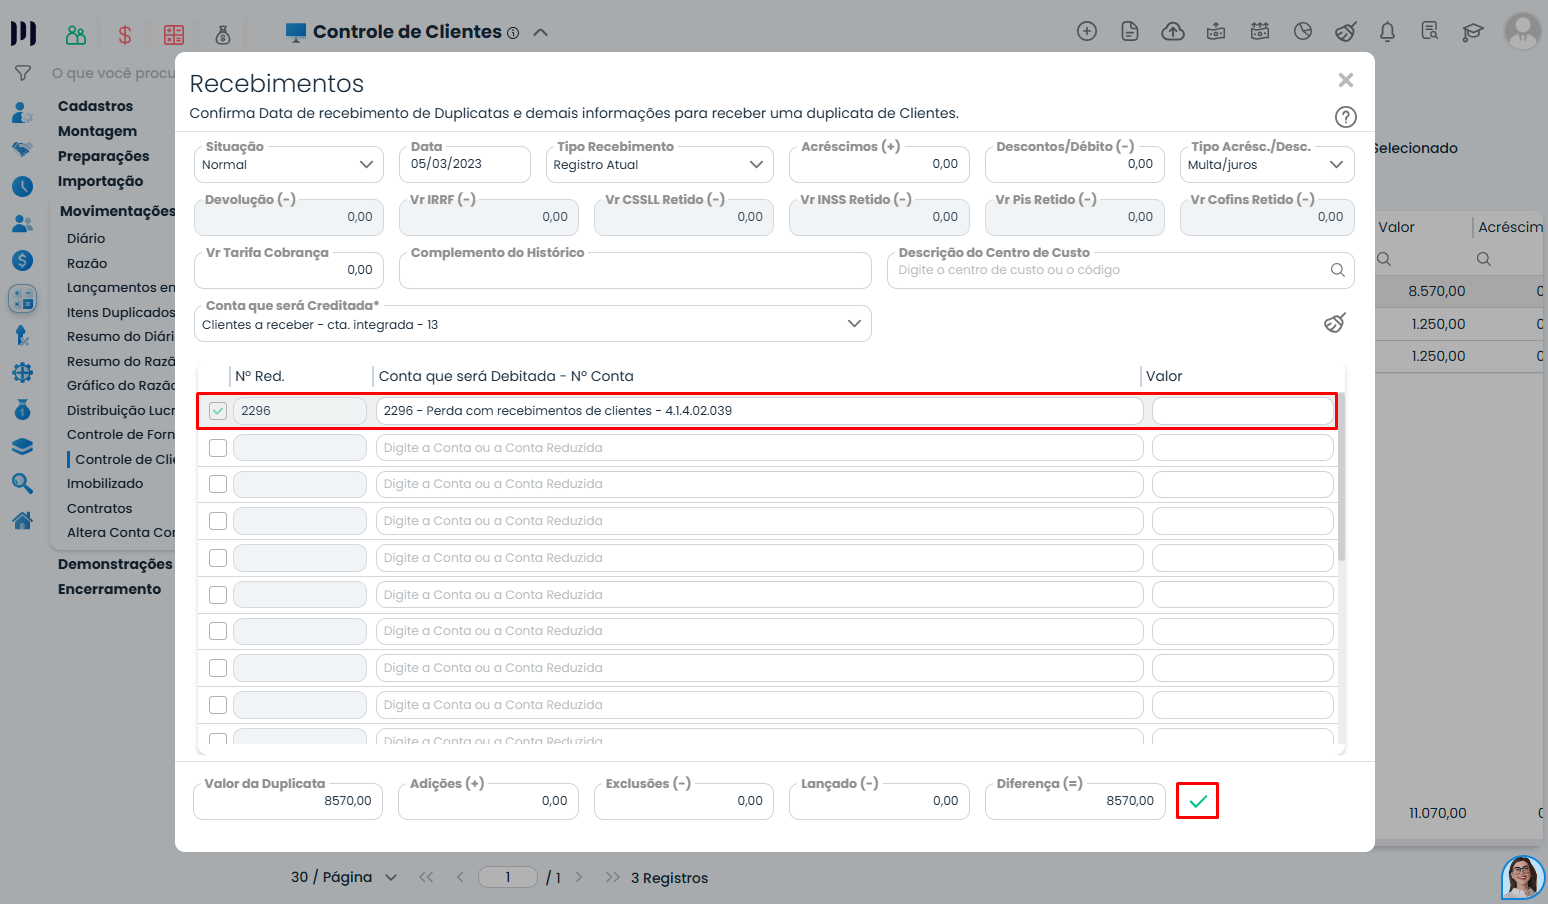Open the Situação dropdown

click(288, 165)
